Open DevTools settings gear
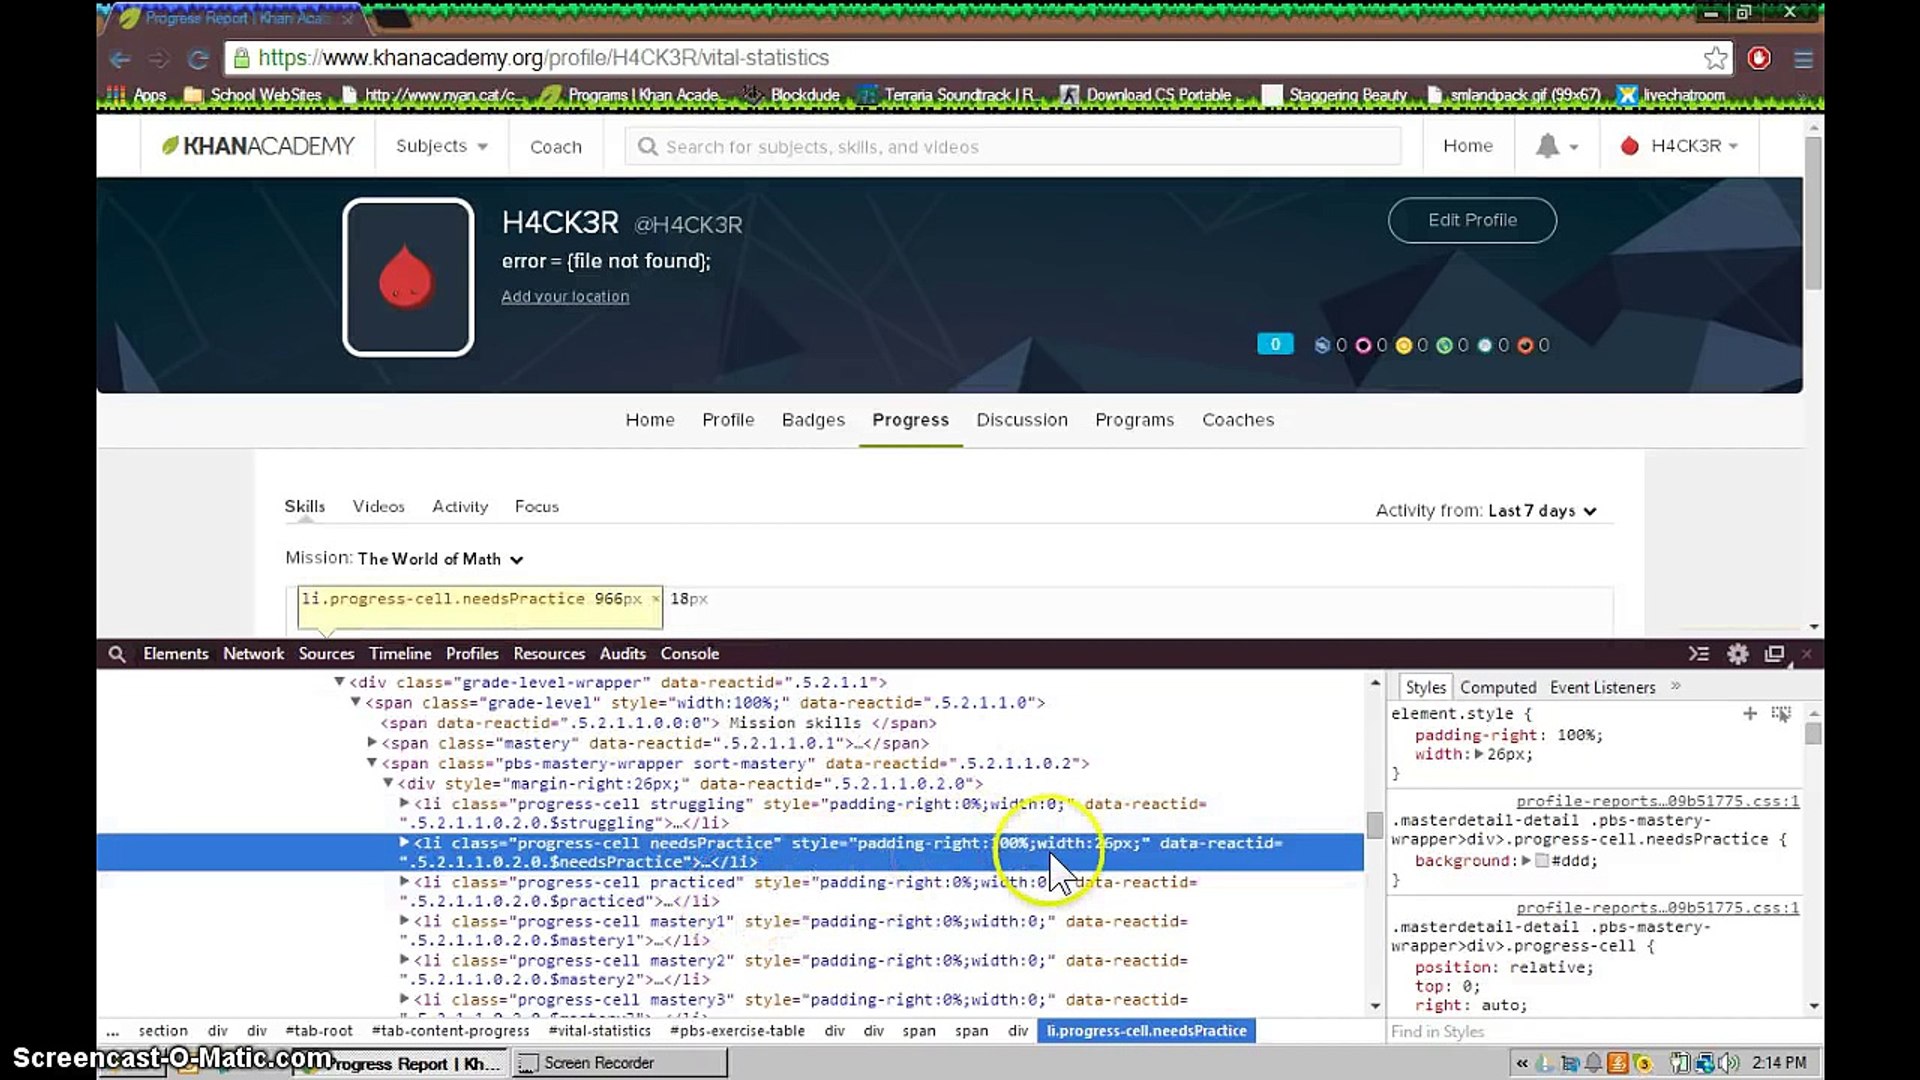Viewport: 1920px width, 1080px height. 1738,654
